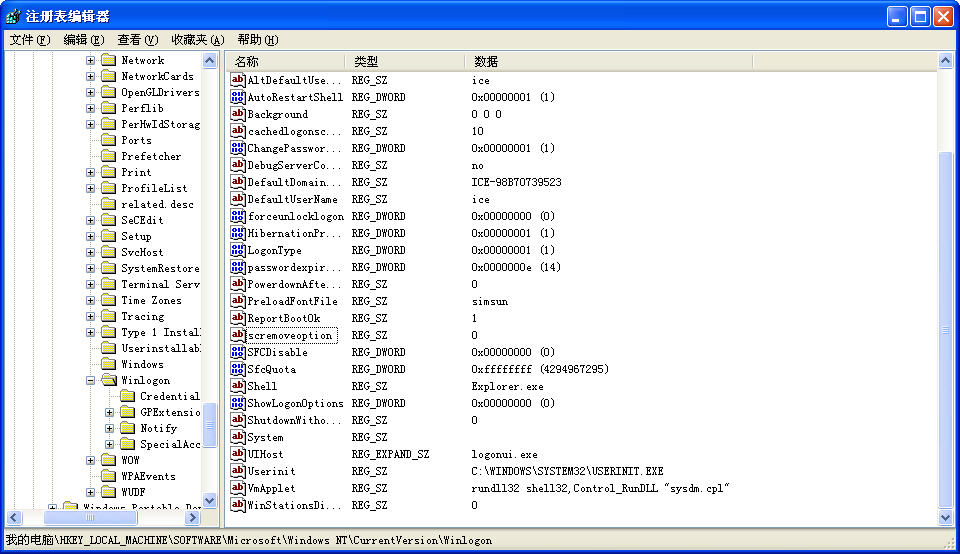Expand the SvcHost tree node

tap(91, 252)
